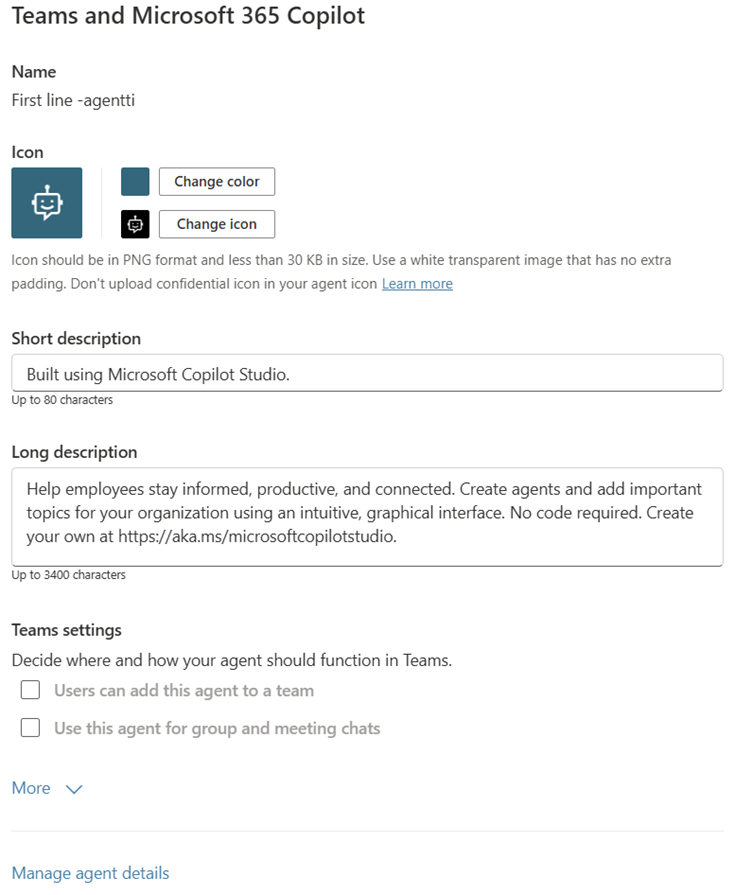
Task: Click the large teal agent icon preview
Action: pyautogui.click(x=47, y=203)
